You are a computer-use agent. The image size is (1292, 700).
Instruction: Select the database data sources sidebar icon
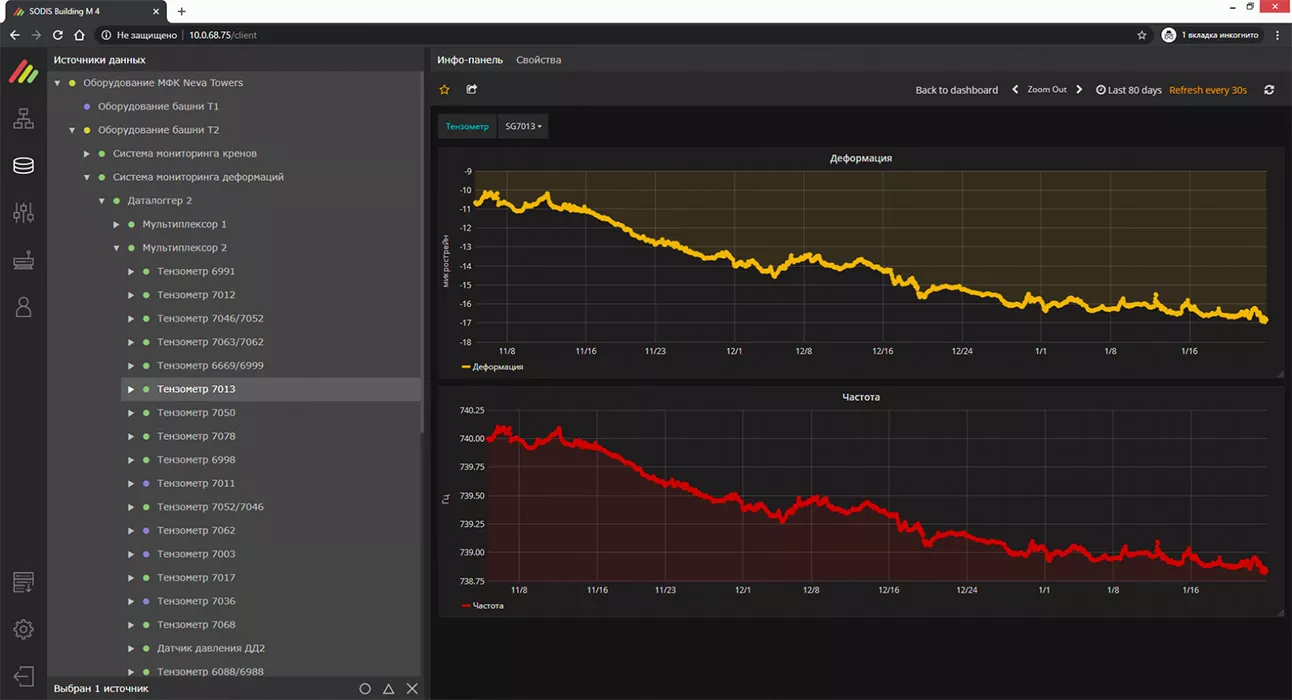23,166
